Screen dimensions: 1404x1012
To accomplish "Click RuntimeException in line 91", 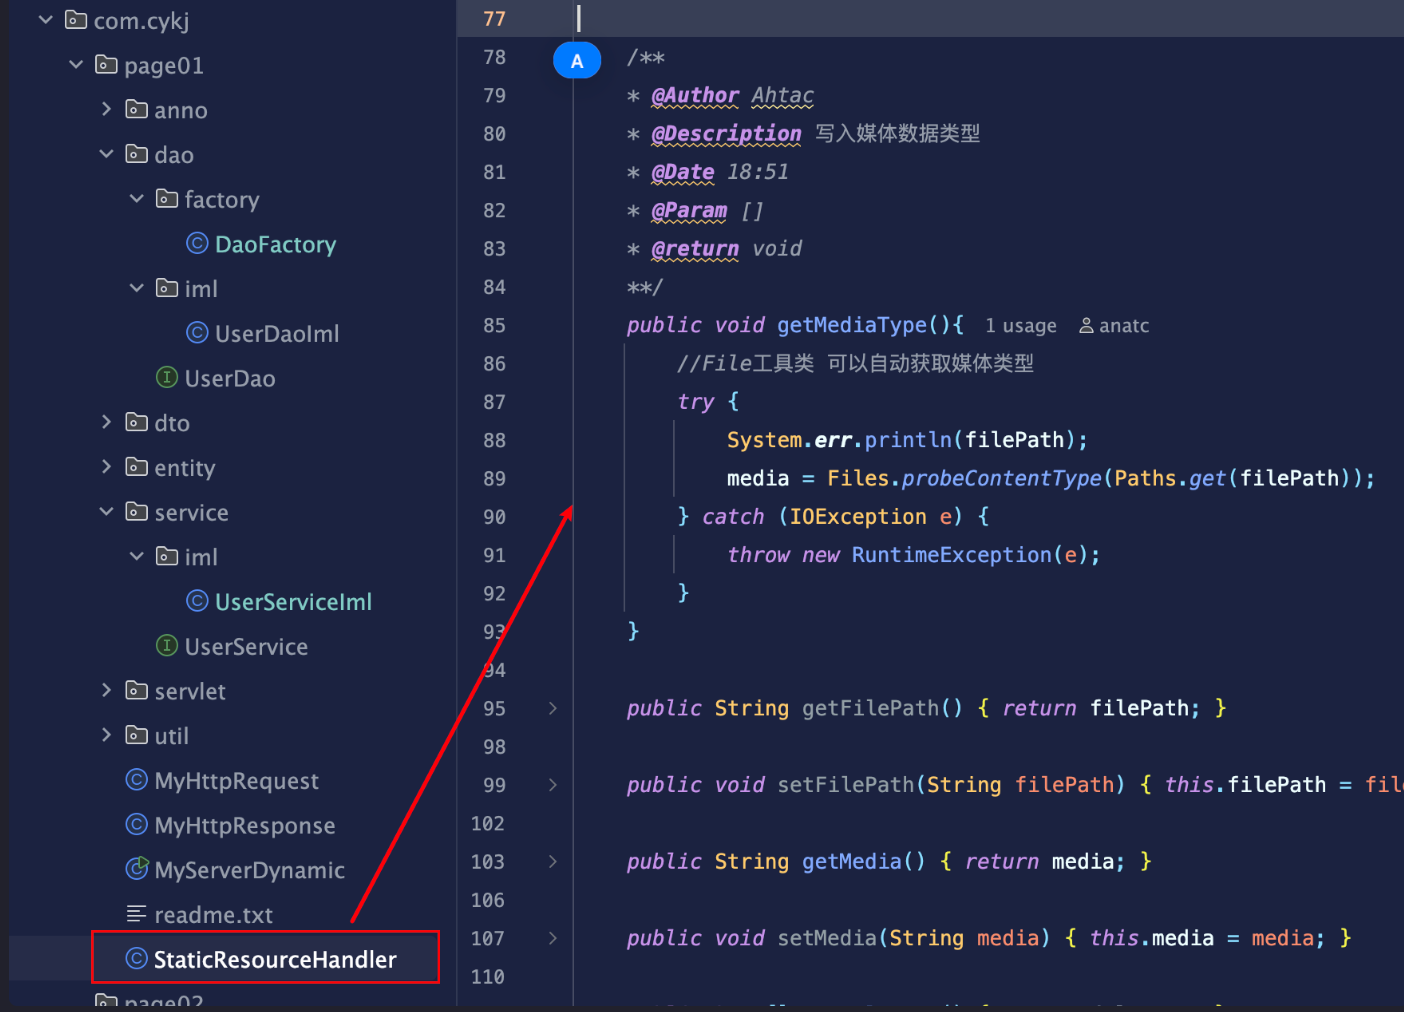I will click(x=951, y=555).
